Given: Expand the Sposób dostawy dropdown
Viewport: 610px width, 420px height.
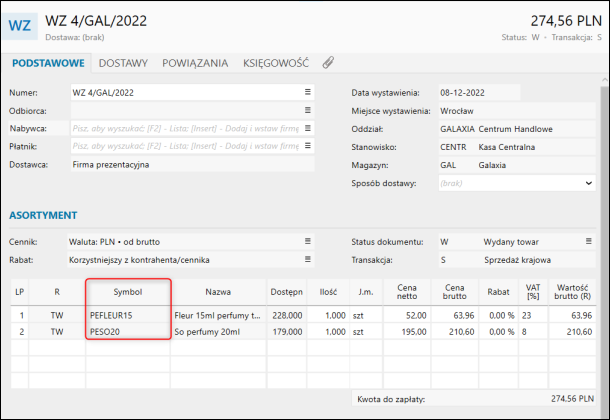Looking at the screenshot, I should 589,184.
